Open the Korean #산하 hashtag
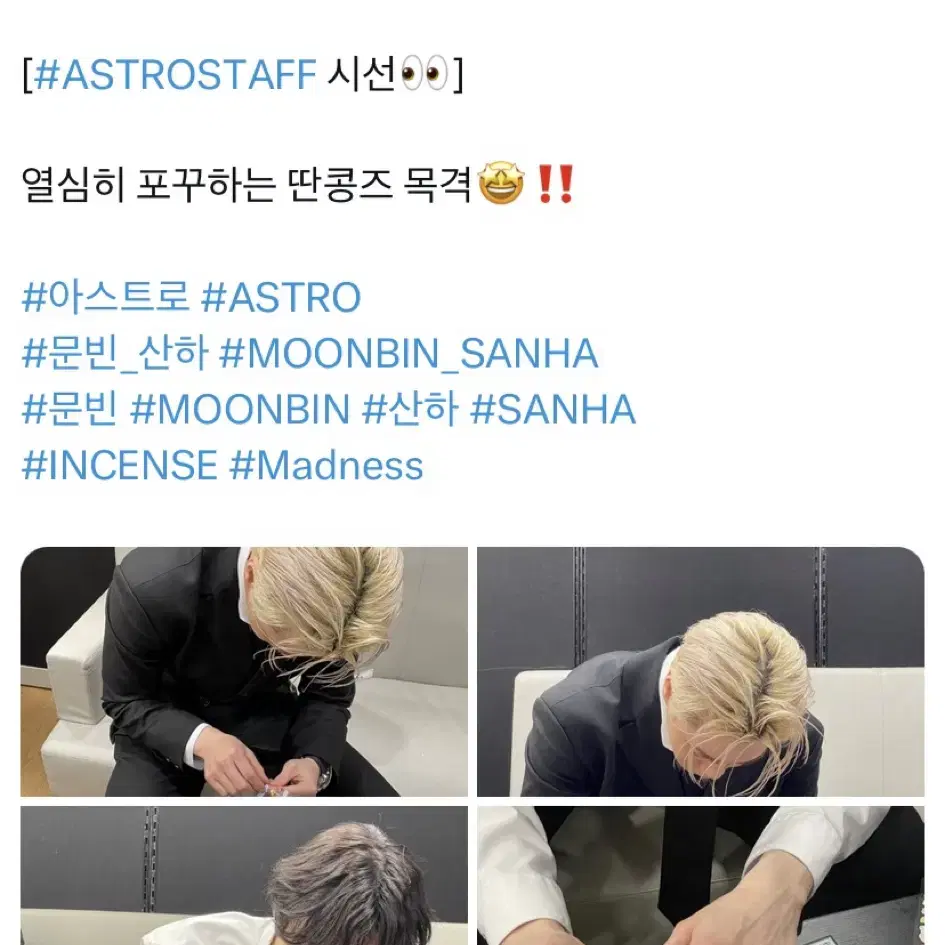Screen dimensions: 945x945 click(x=410, y=409)
